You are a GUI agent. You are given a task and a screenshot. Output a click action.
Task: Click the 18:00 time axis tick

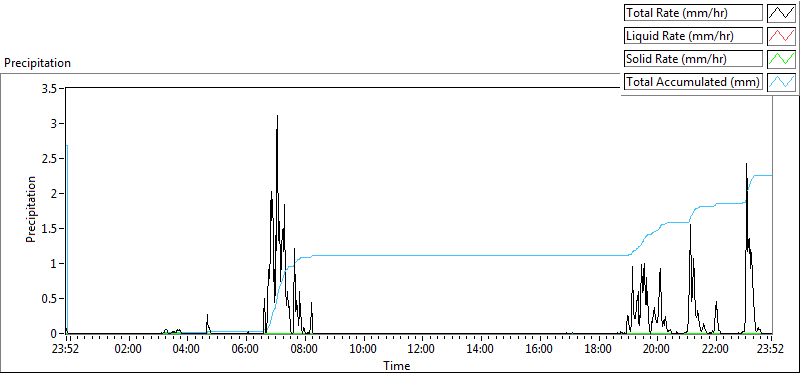[597, 350]
